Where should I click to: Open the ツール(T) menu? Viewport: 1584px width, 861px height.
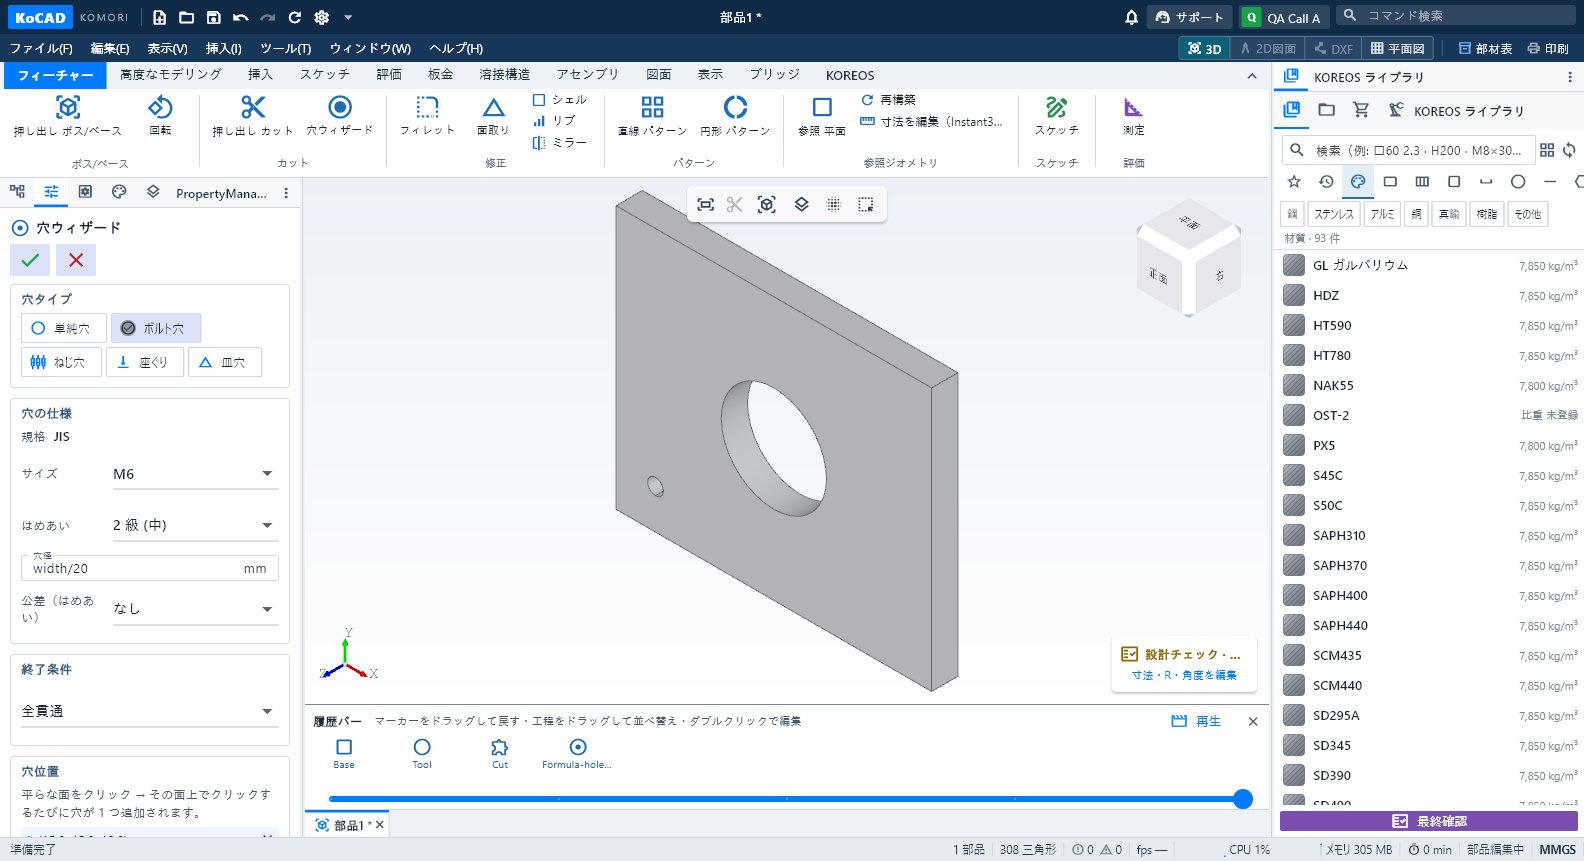tap(285, 48)
